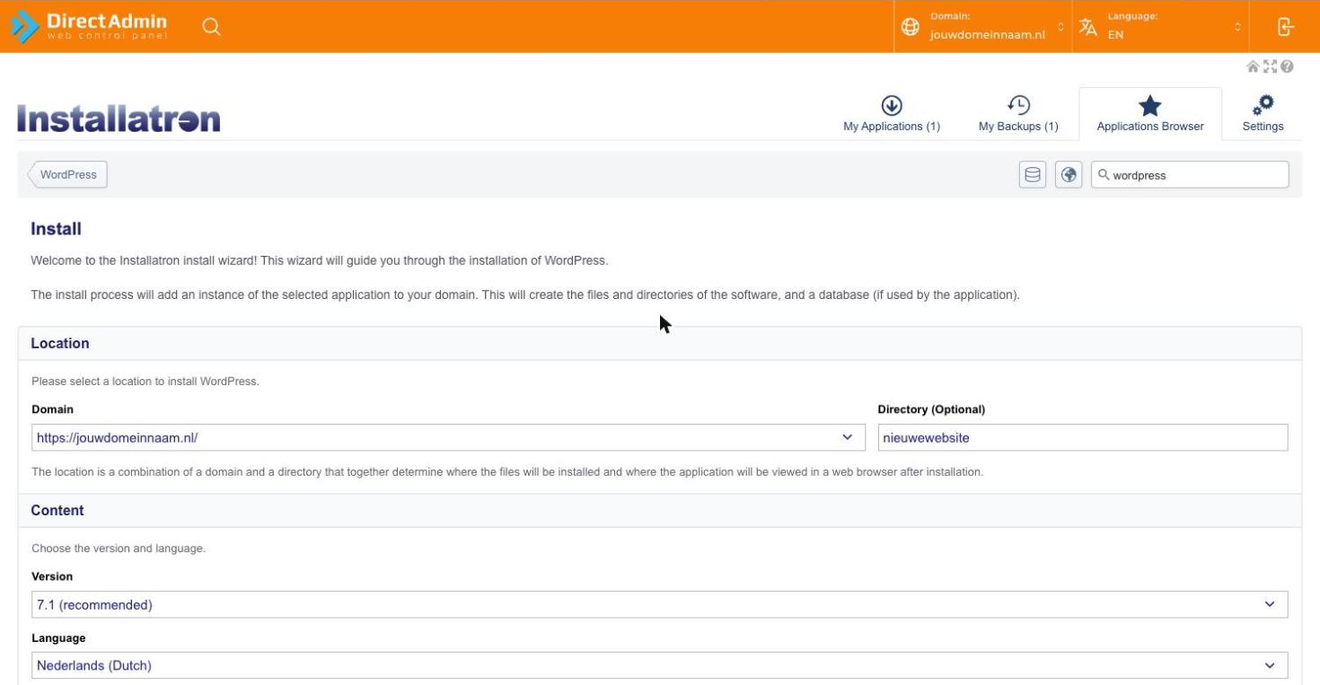Click the 'Please select a location' text

tap(145, 382)
